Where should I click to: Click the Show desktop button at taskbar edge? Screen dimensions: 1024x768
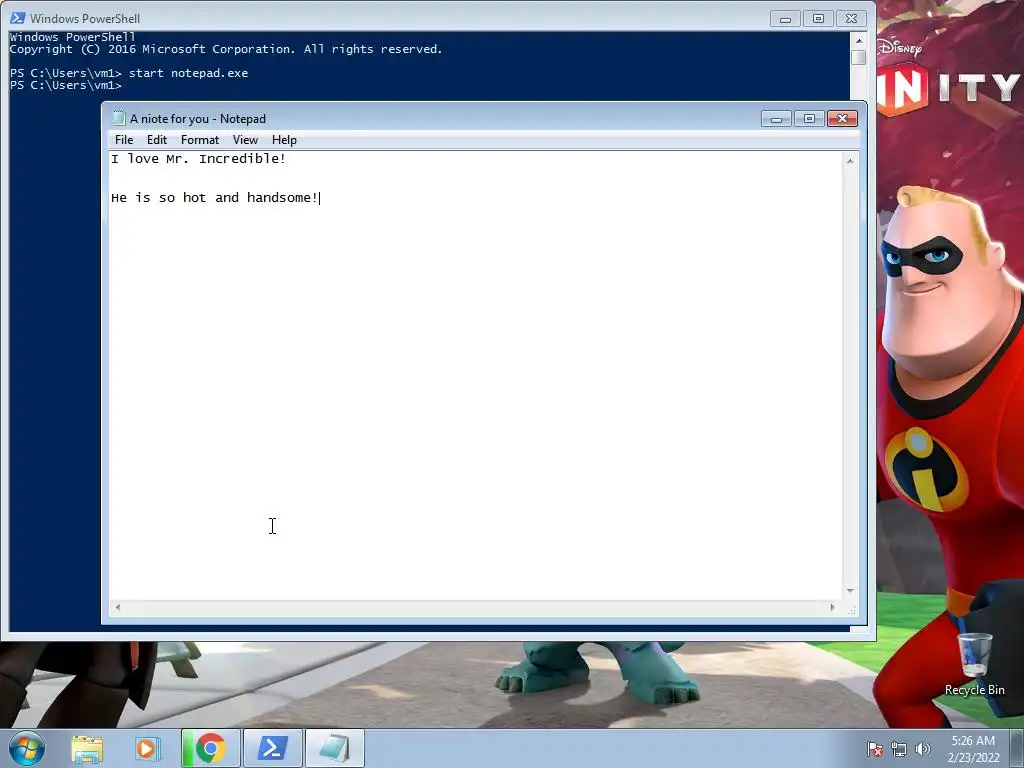(x=1017, y=748)
